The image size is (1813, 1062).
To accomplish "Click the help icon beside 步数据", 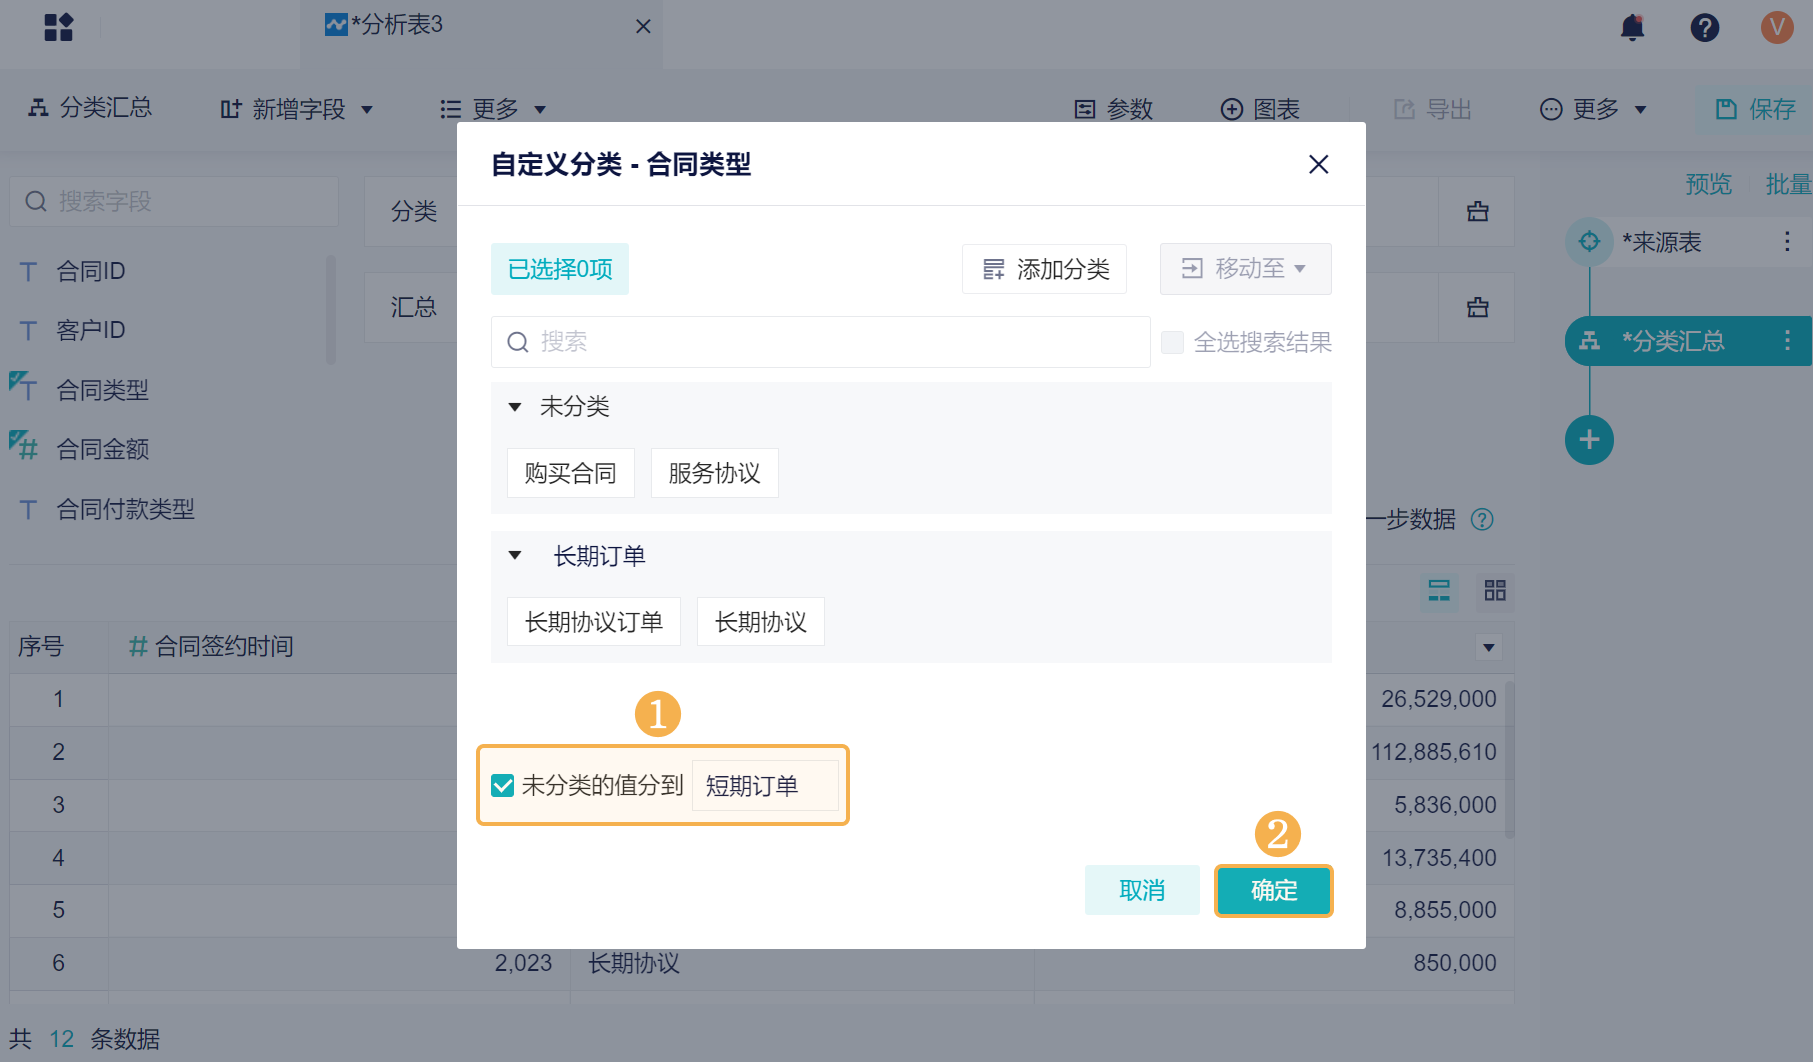I will point(1482,520).
